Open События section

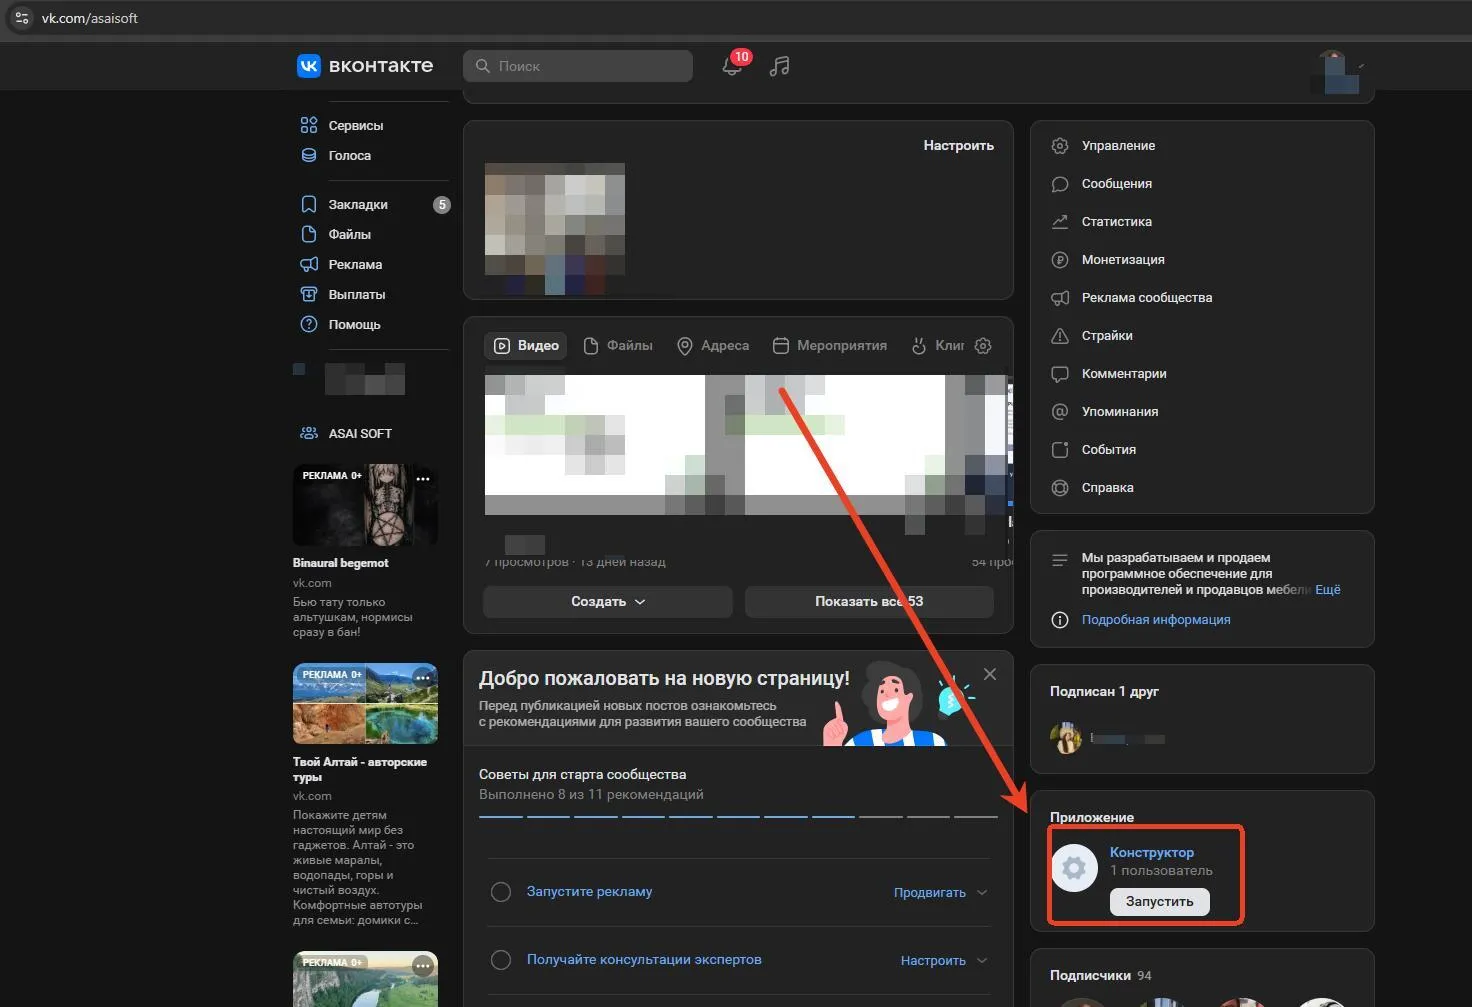[1094, 450]
